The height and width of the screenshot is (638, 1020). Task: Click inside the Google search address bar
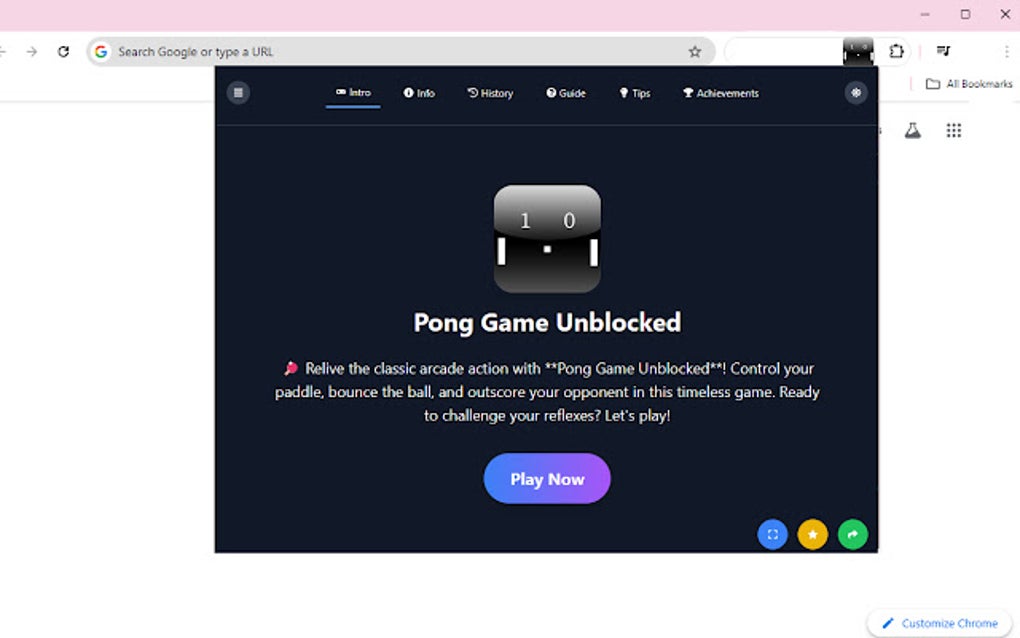300,51
